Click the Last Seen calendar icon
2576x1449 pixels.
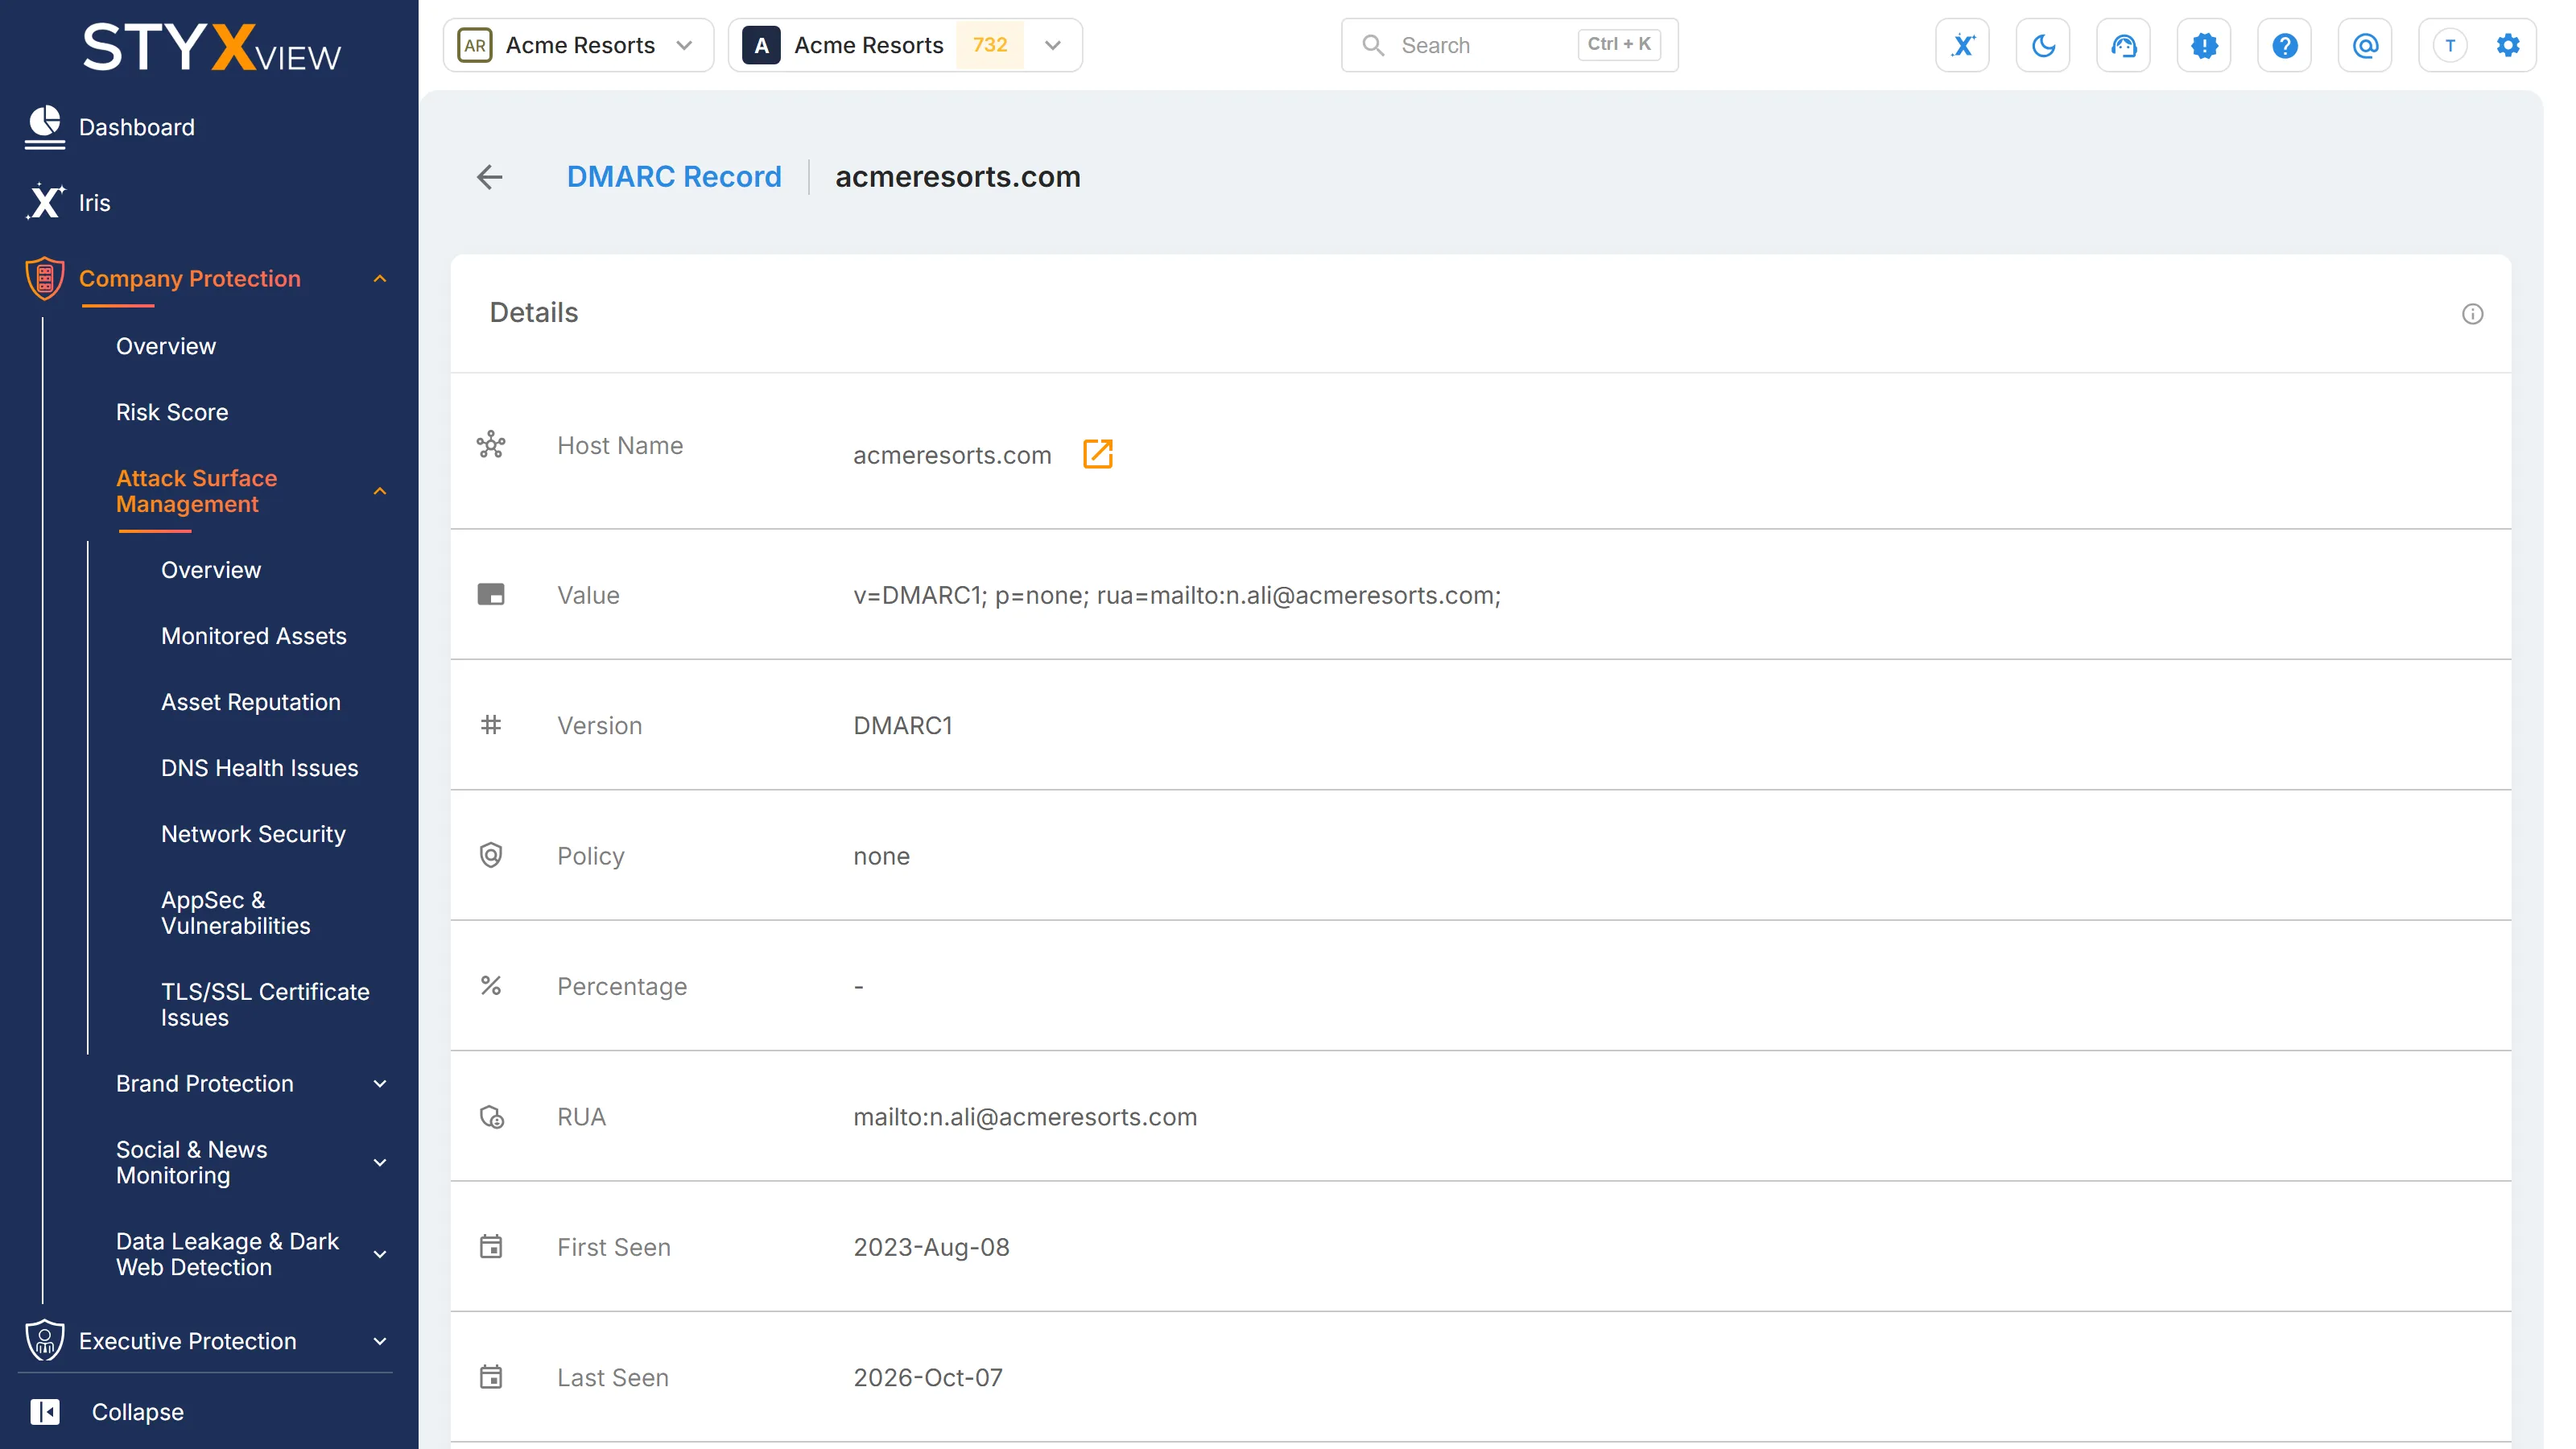(x=491, y=1377)
